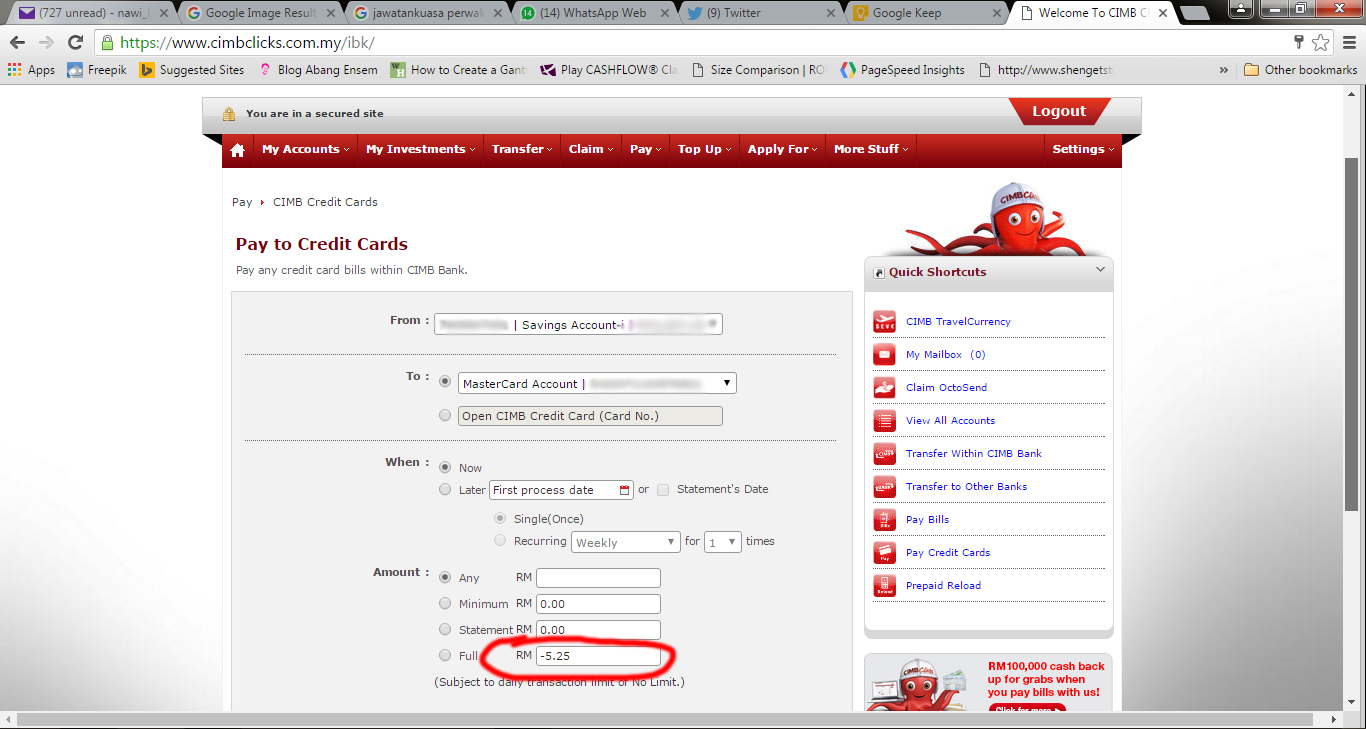Click the green secure padlock in address bar
The height and width of the screenshot is (729, 1366).
click(107, 43)
